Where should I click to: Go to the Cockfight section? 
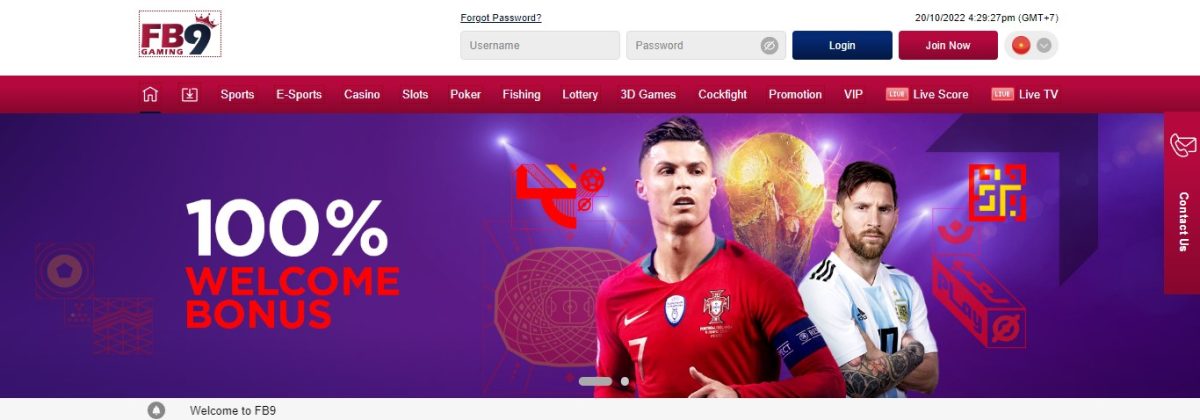tap(722, 94)
